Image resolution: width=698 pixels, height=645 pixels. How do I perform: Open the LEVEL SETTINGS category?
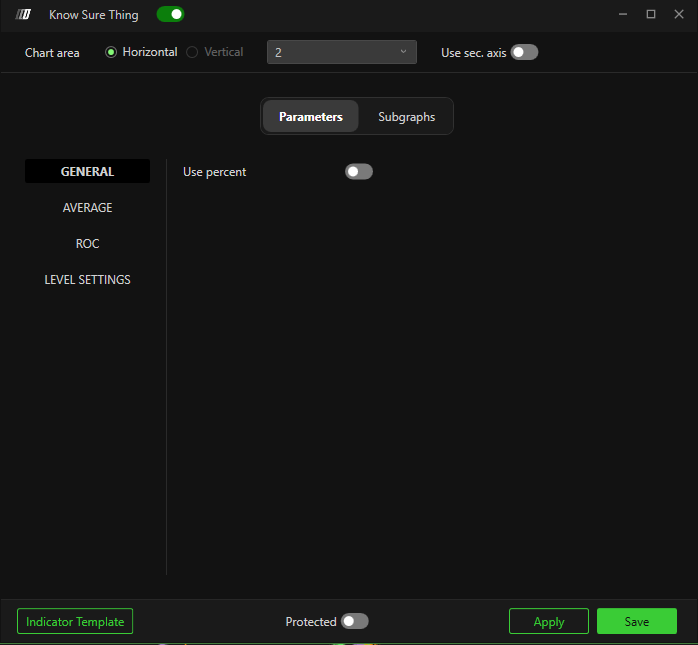click(87, 280)
